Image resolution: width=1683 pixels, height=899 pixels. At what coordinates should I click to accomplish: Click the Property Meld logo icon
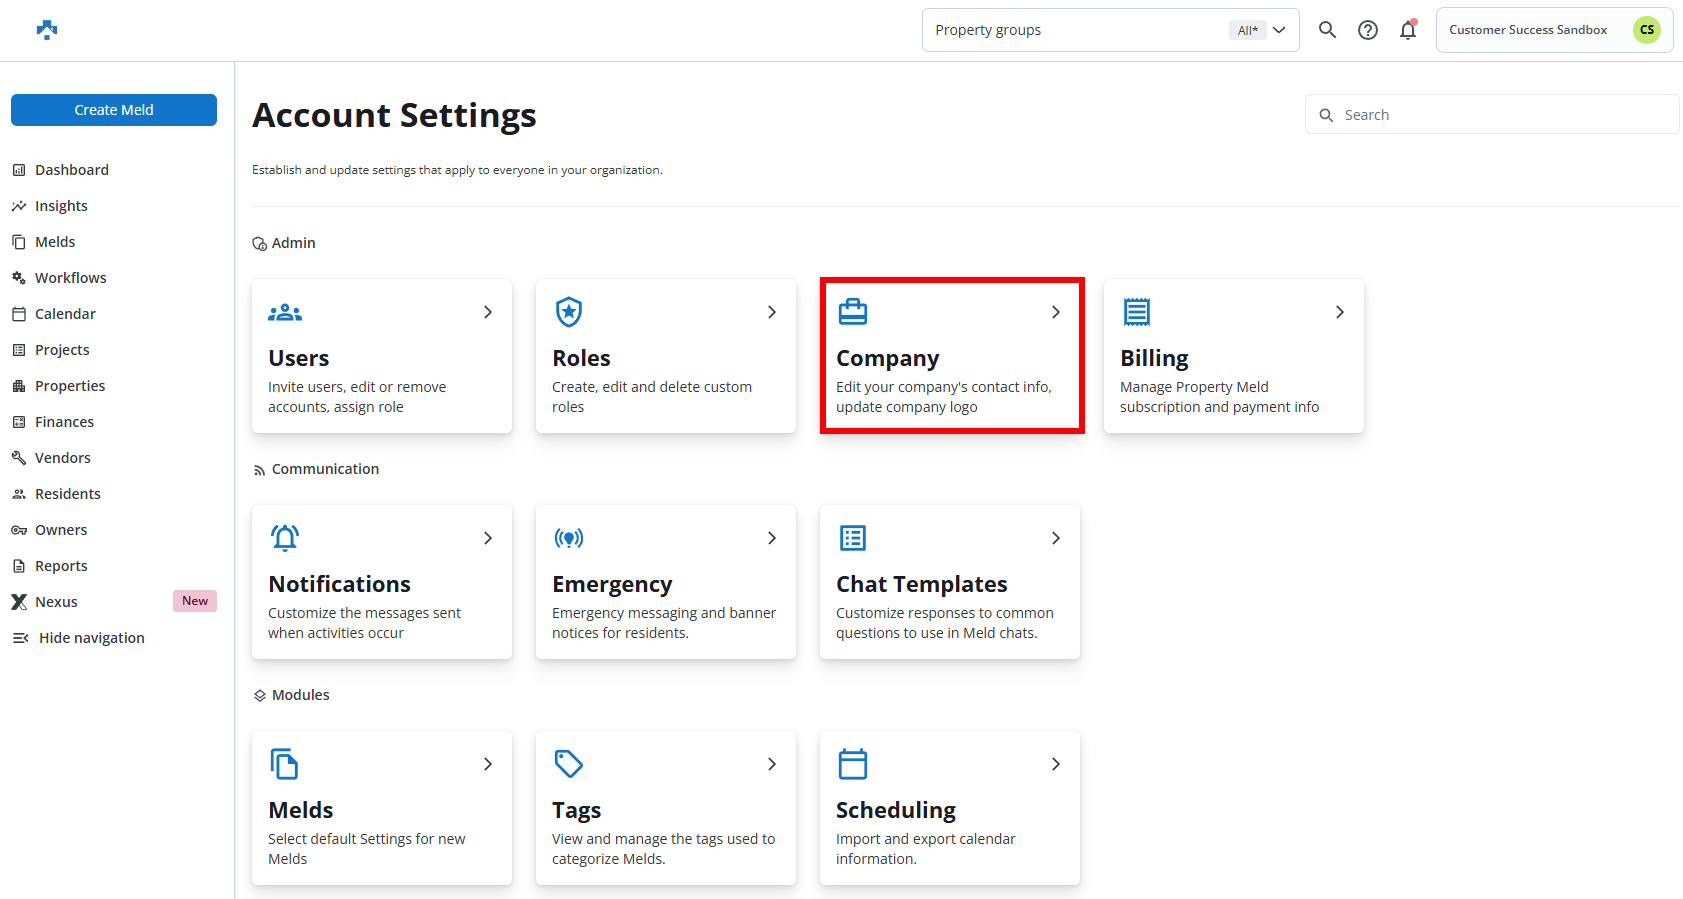click(47, 30)
